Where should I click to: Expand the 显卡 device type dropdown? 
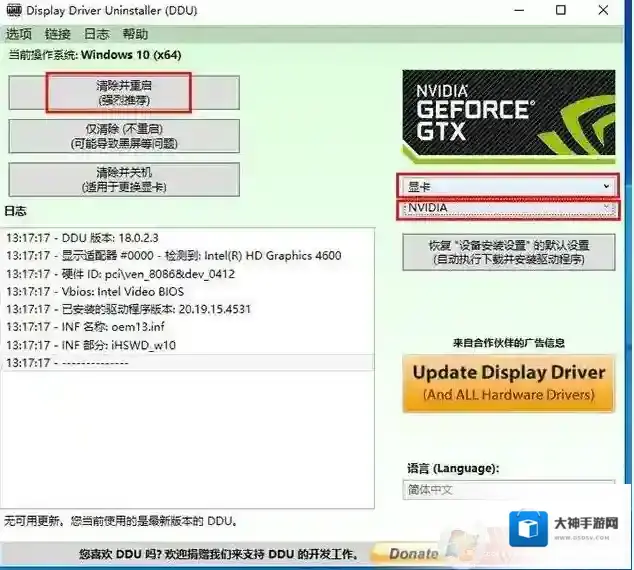(x=508, y=186)
